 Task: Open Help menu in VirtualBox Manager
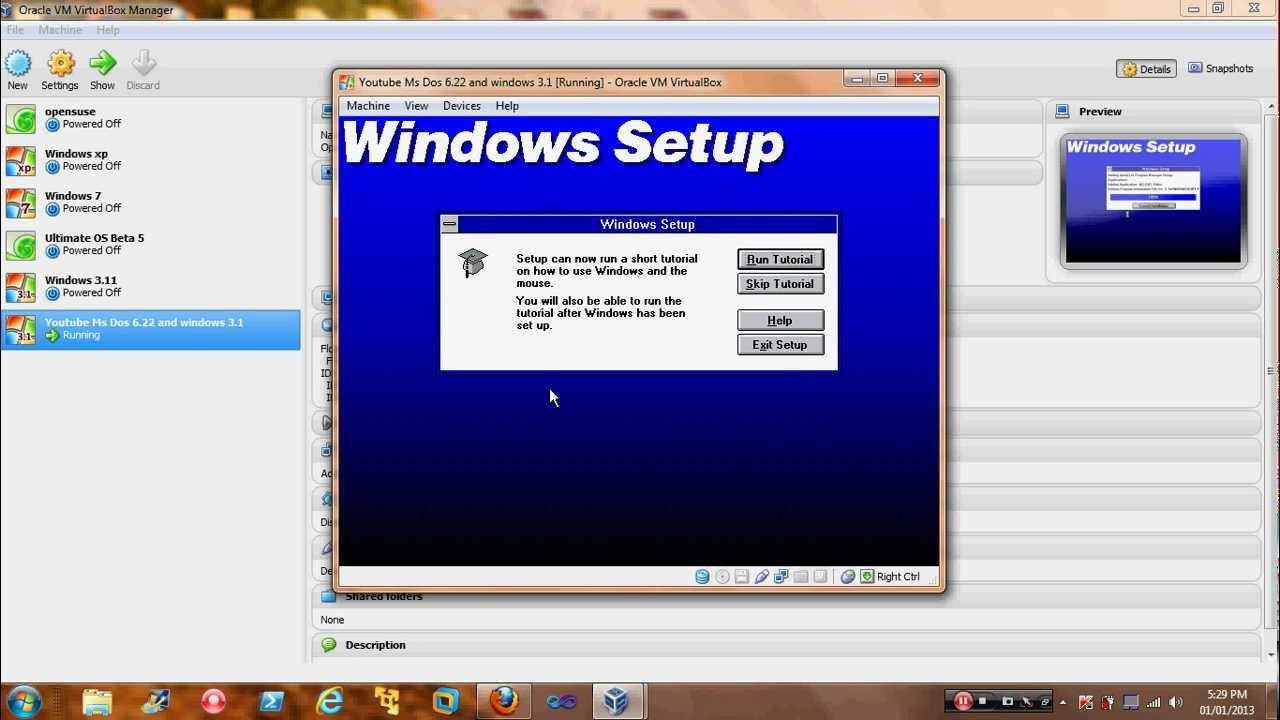[x=108, y=30]
